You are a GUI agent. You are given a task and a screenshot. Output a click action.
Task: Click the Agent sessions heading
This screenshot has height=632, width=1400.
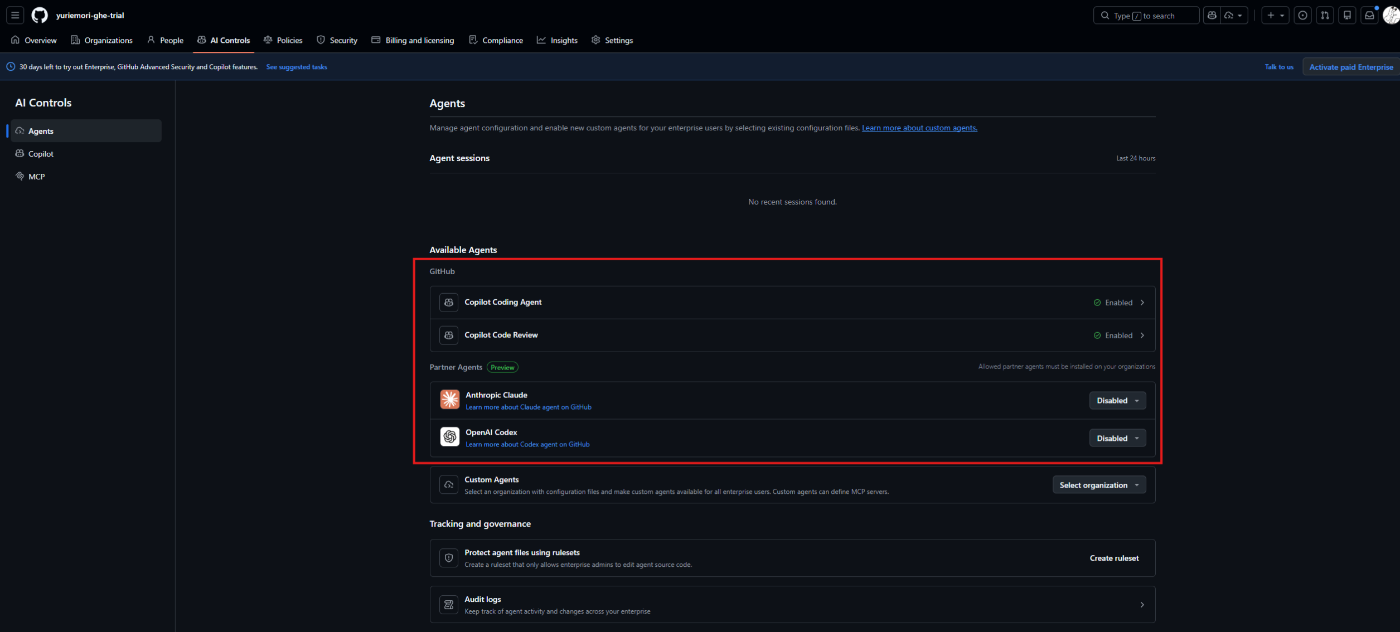click(460, 158)
